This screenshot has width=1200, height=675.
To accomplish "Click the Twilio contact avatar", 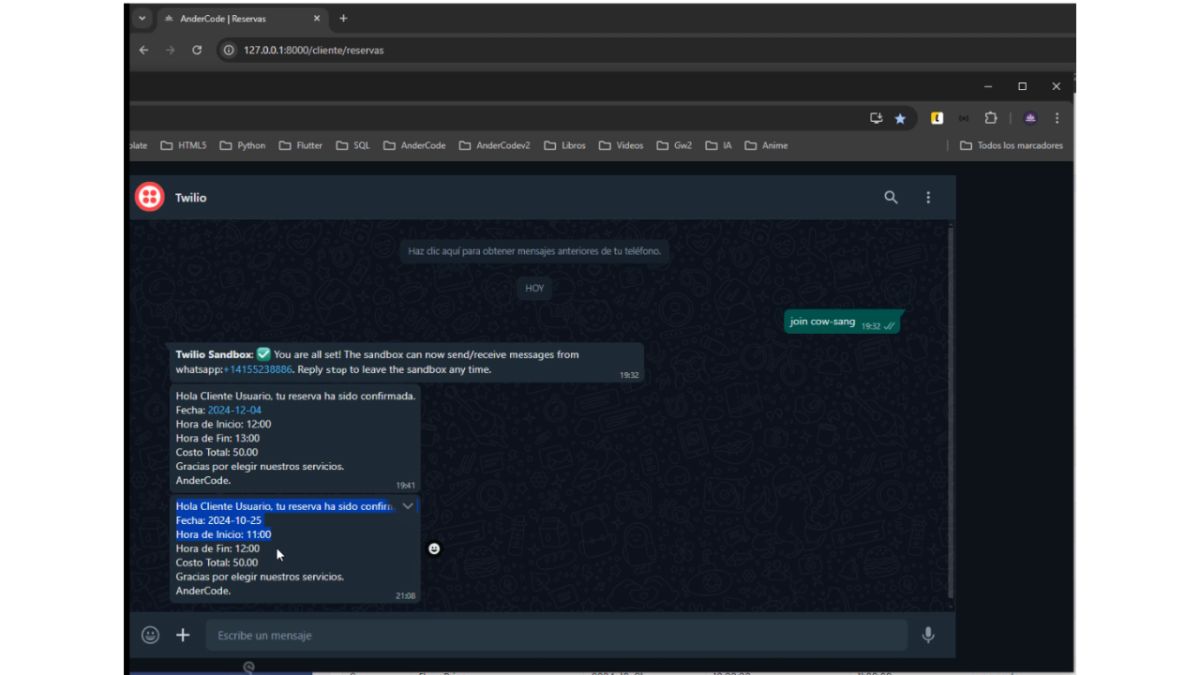I will (149, 197).
